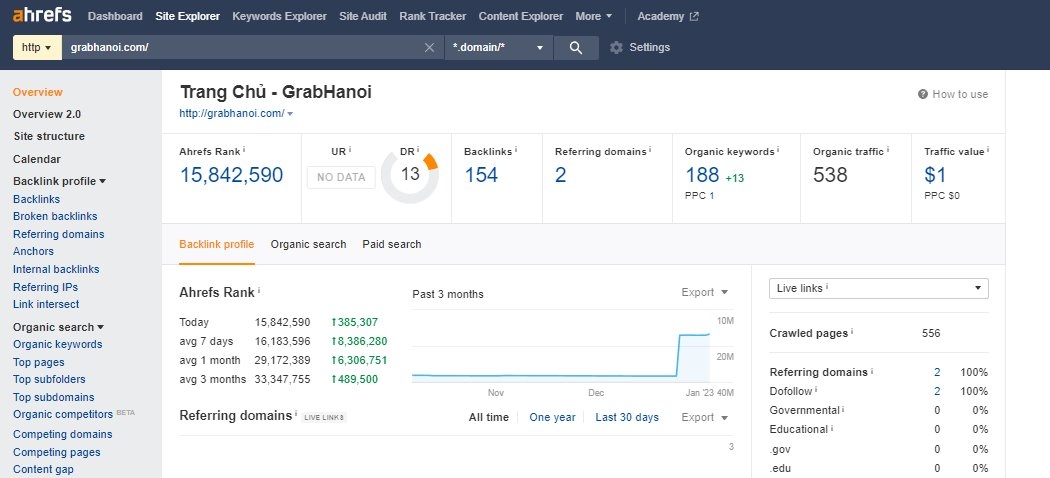This screenshot has height=478, width=1050.
Task: Click info icon next to DR
Action: (419, 150)
